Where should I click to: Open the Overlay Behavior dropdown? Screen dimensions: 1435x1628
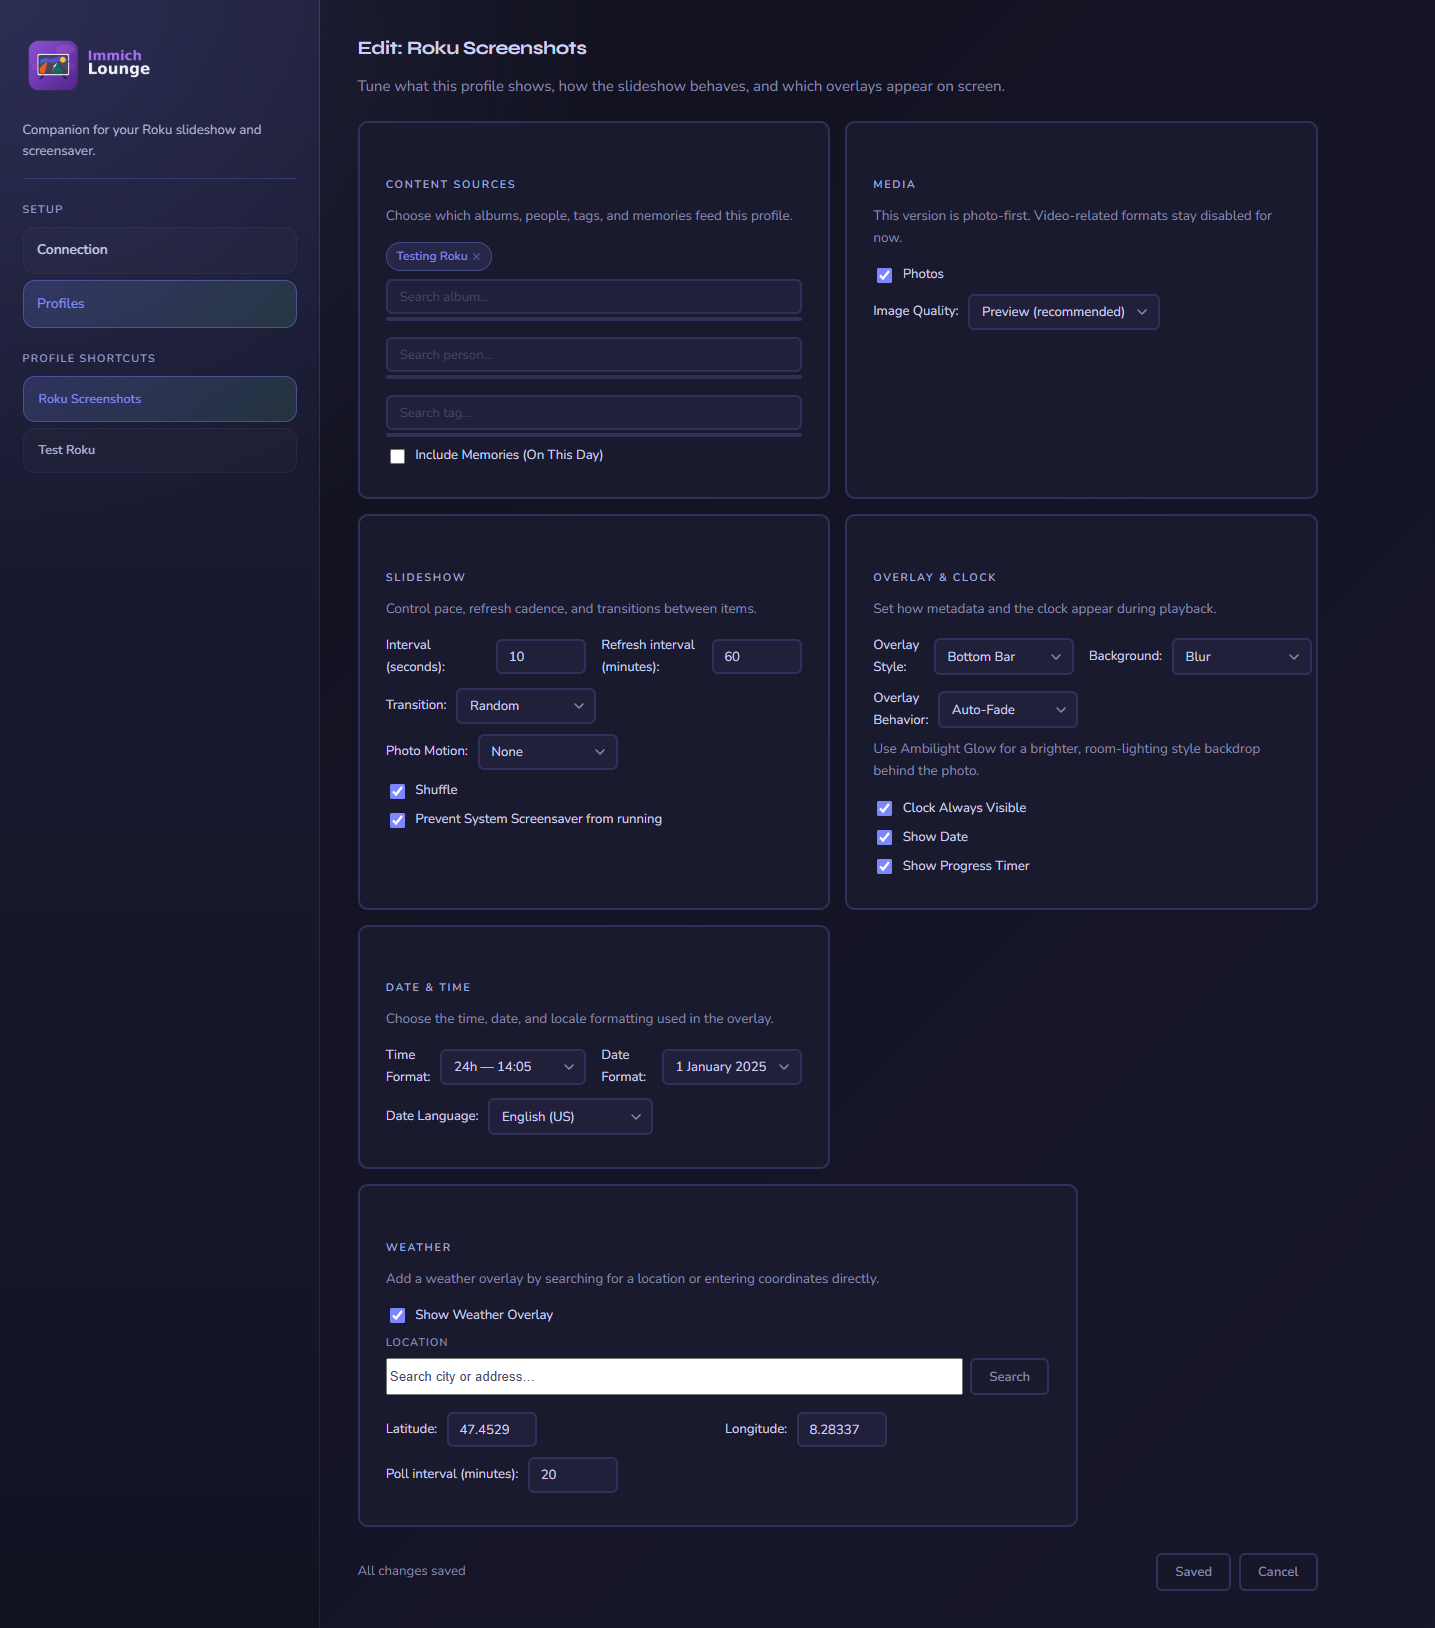1008,710
